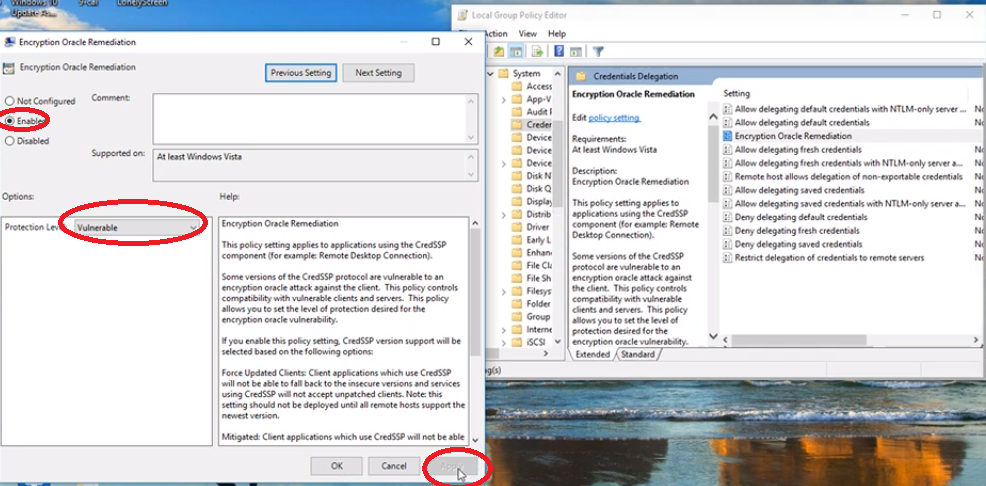Click the Filter funnel icon in toolbar
This screenshot has height=486, width=986.
tap(598, 52)
